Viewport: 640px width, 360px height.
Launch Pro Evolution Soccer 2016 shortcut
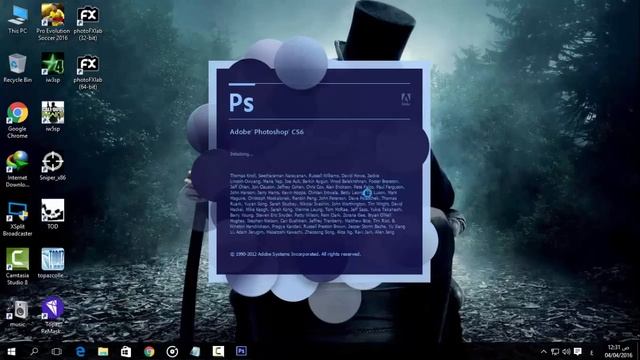tap(53, 22)
